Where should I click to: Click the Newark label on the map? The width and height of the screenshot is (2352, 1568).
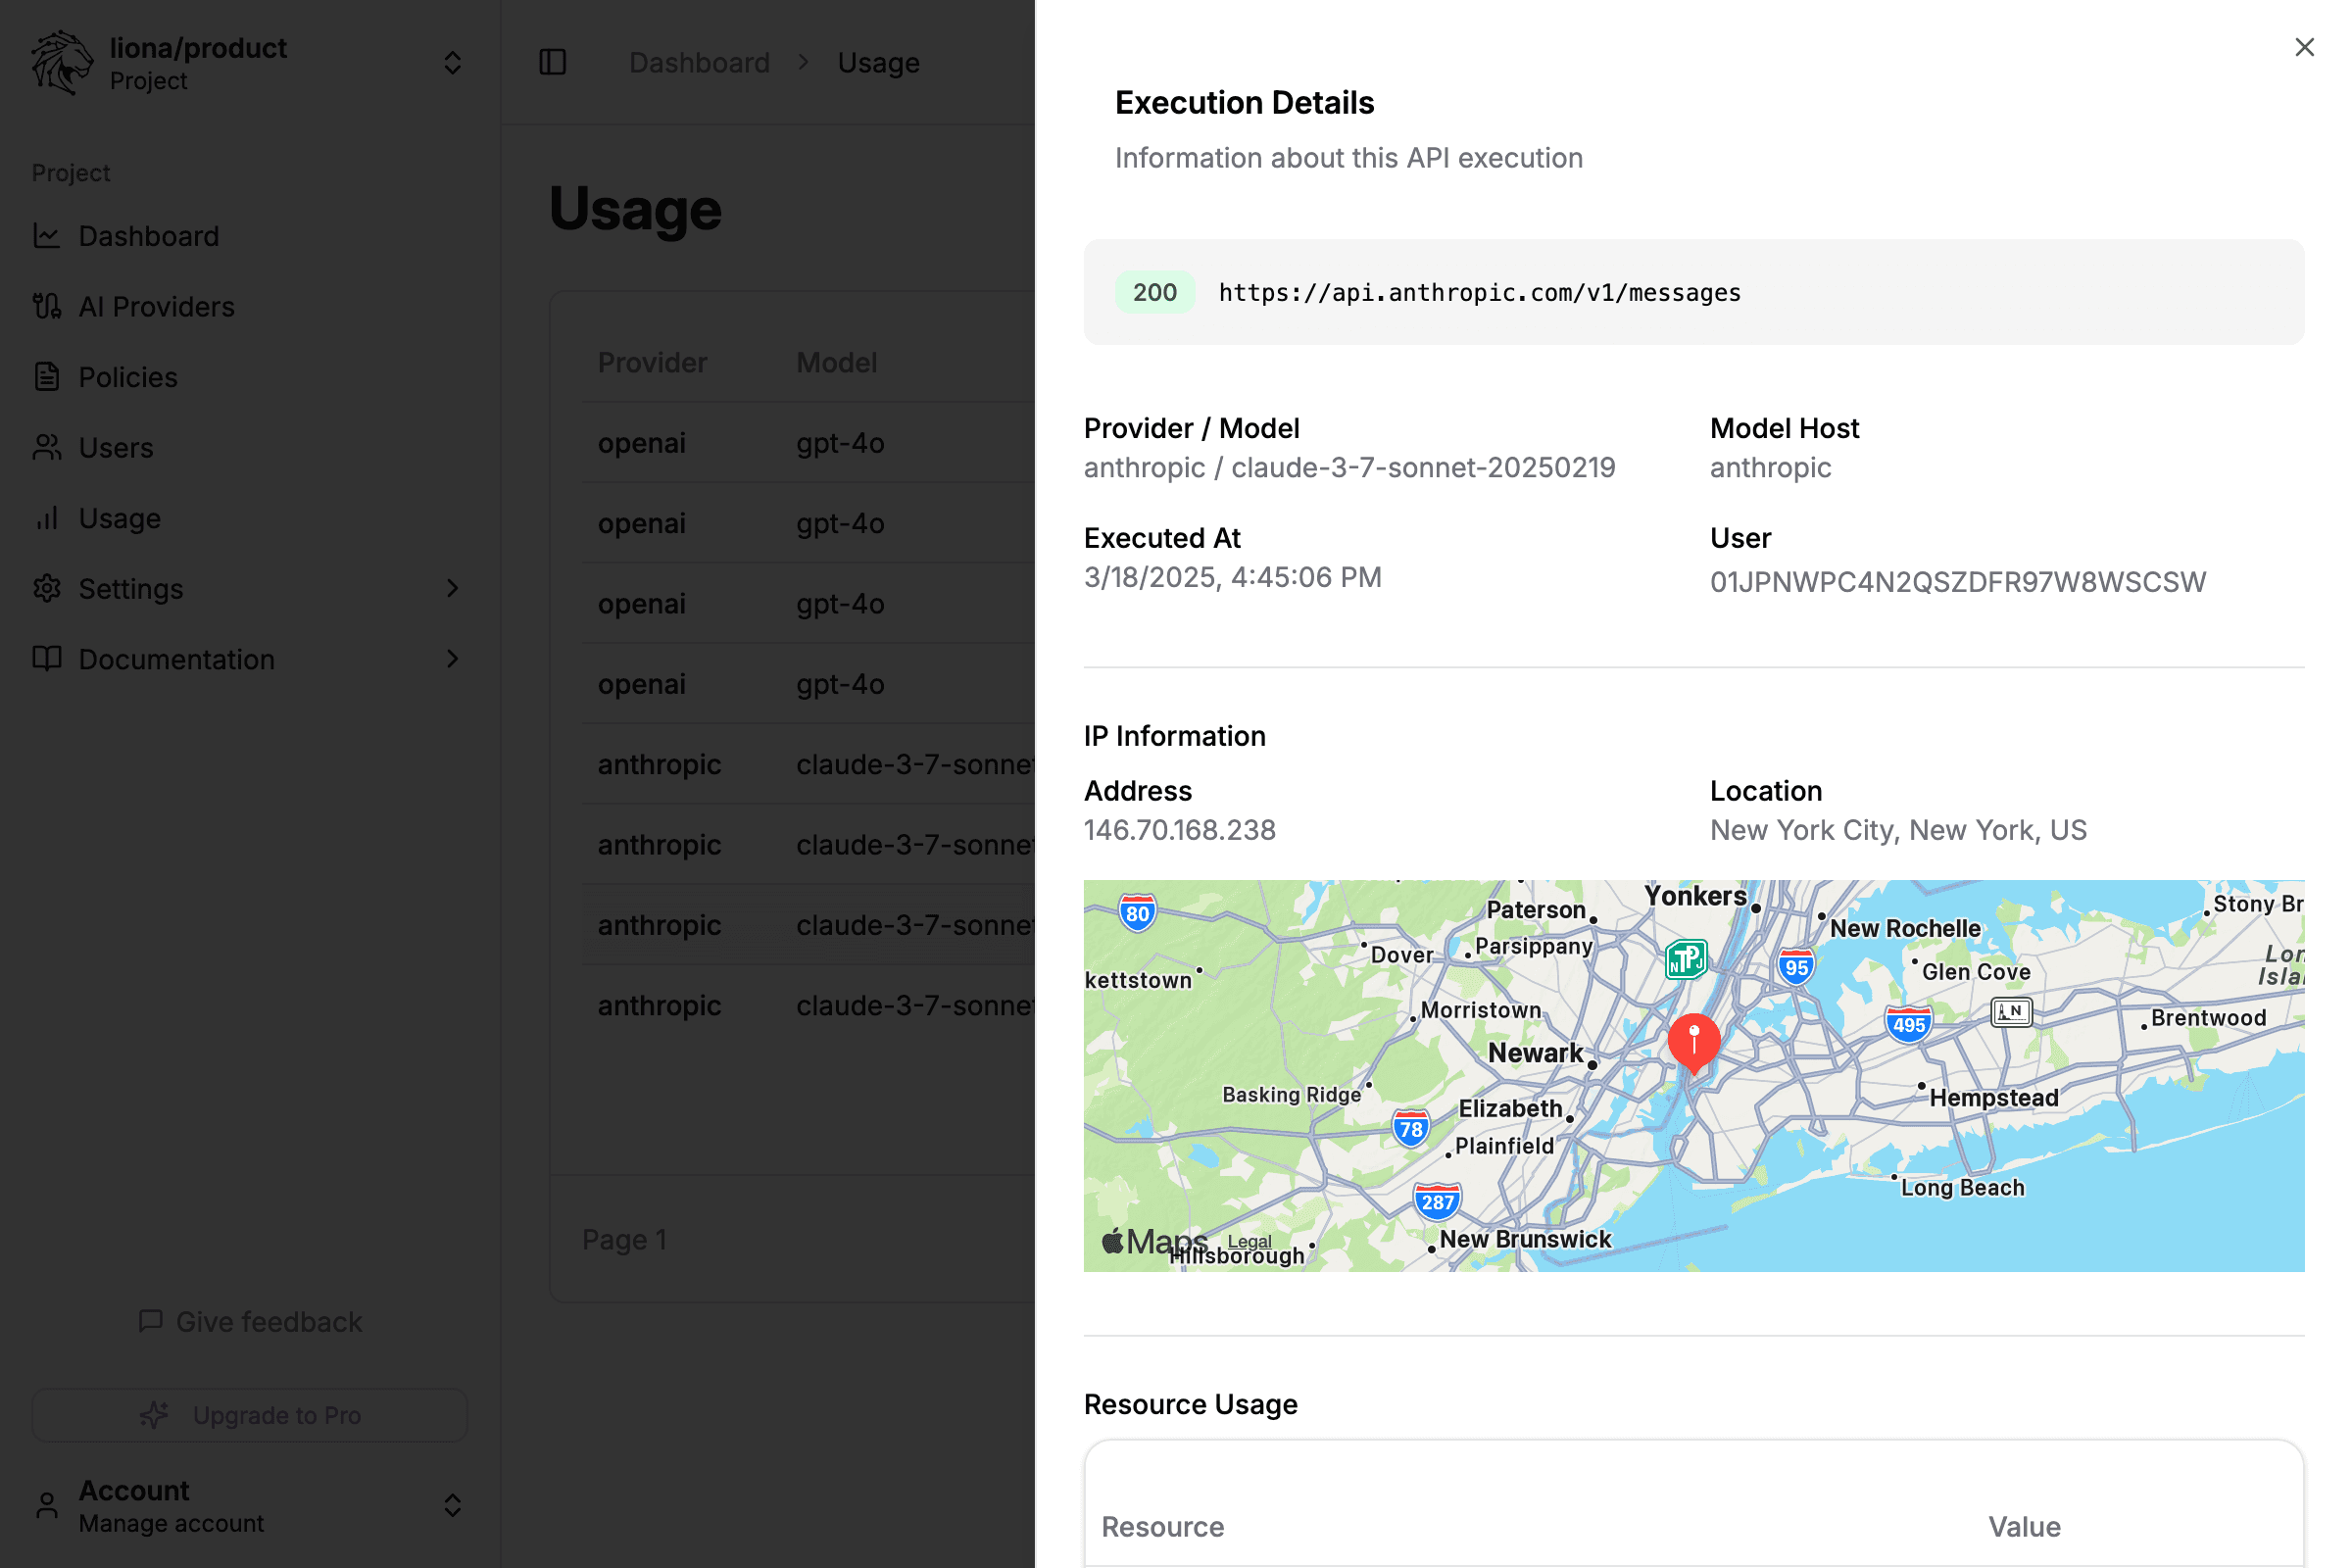click(1535, 1052)
